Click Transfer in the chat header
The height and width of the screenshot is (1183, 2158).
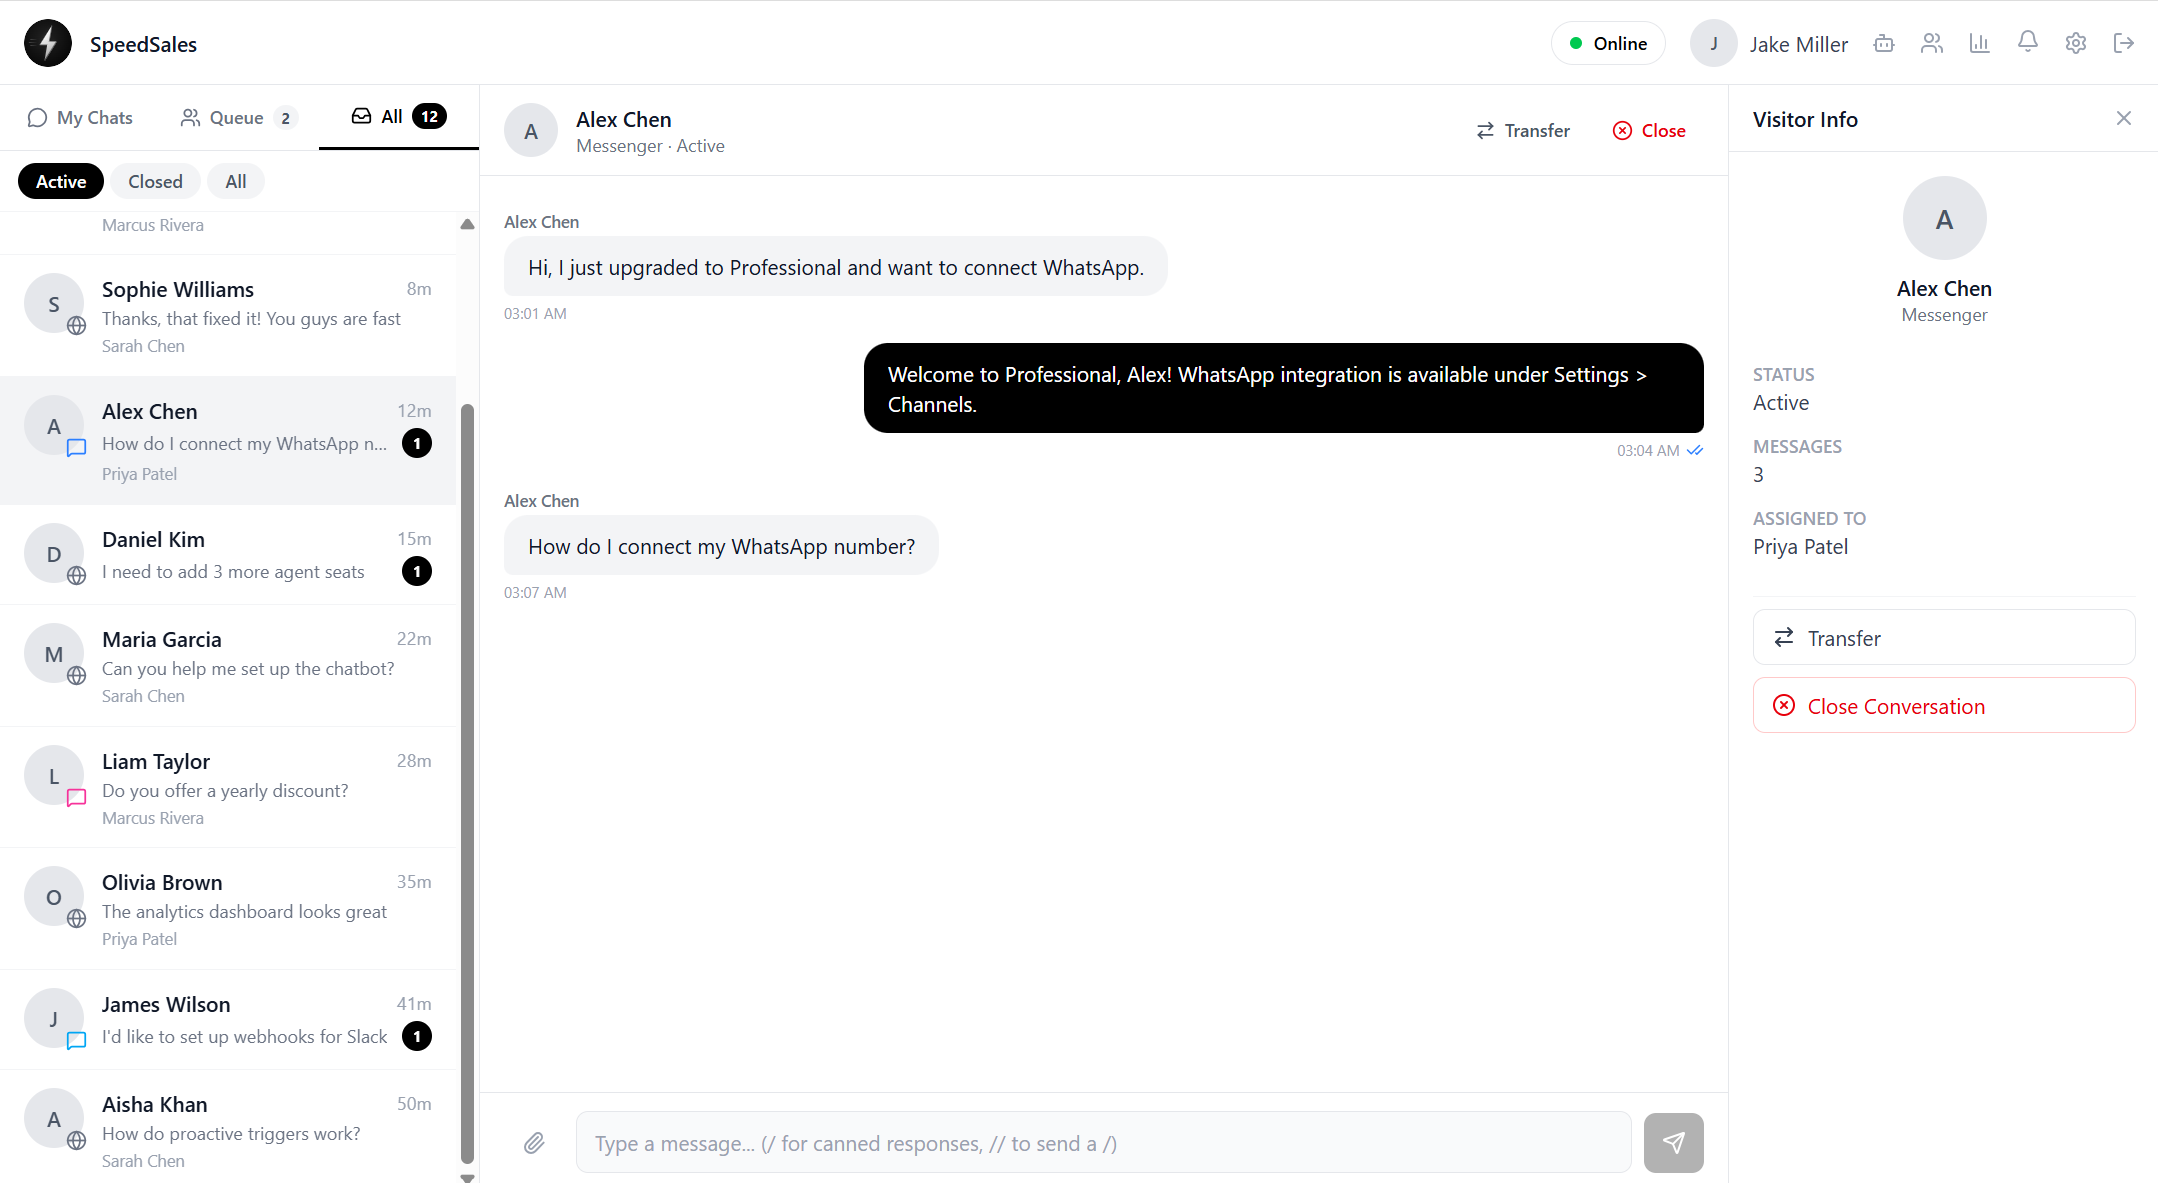click(x=1523, y=131)
